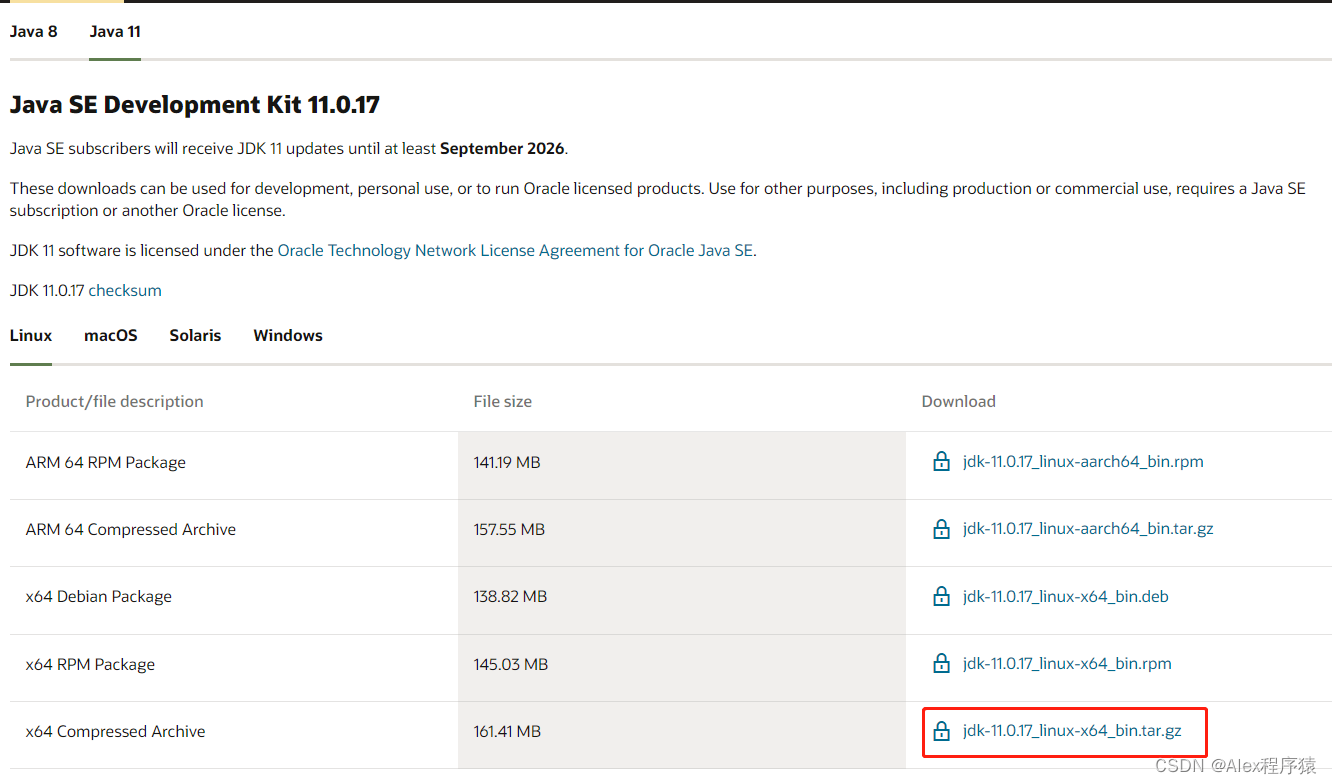Click the ARM 64 RPM Package cell
The image size is (1332, 784).
click(106, 463)
